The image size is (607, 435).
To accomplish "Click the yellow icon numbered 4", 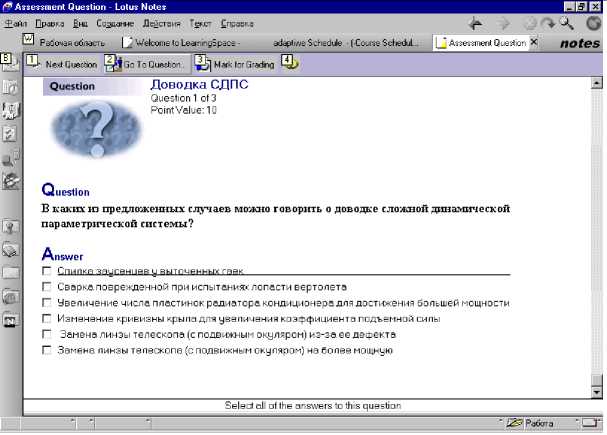I will coord(290,63).
